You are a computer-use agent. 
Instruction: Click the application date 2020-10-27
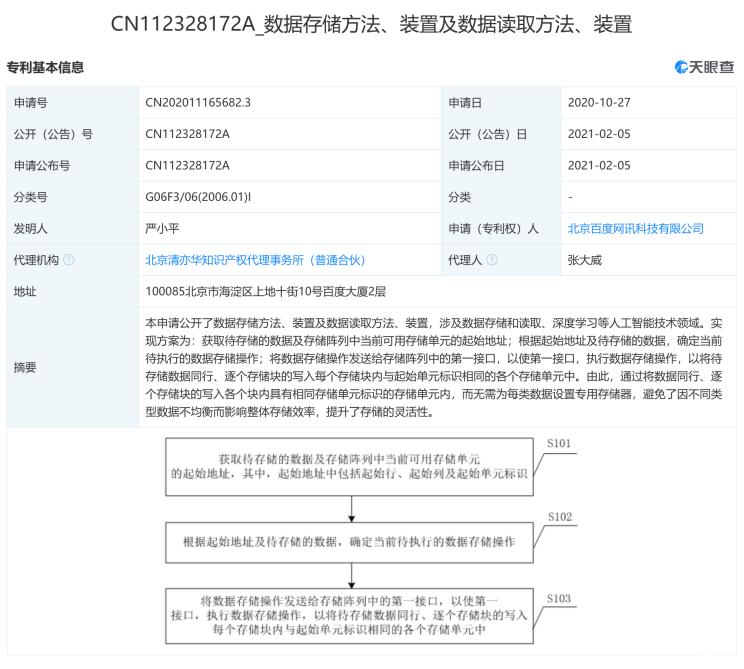click(x=601, y=103)
